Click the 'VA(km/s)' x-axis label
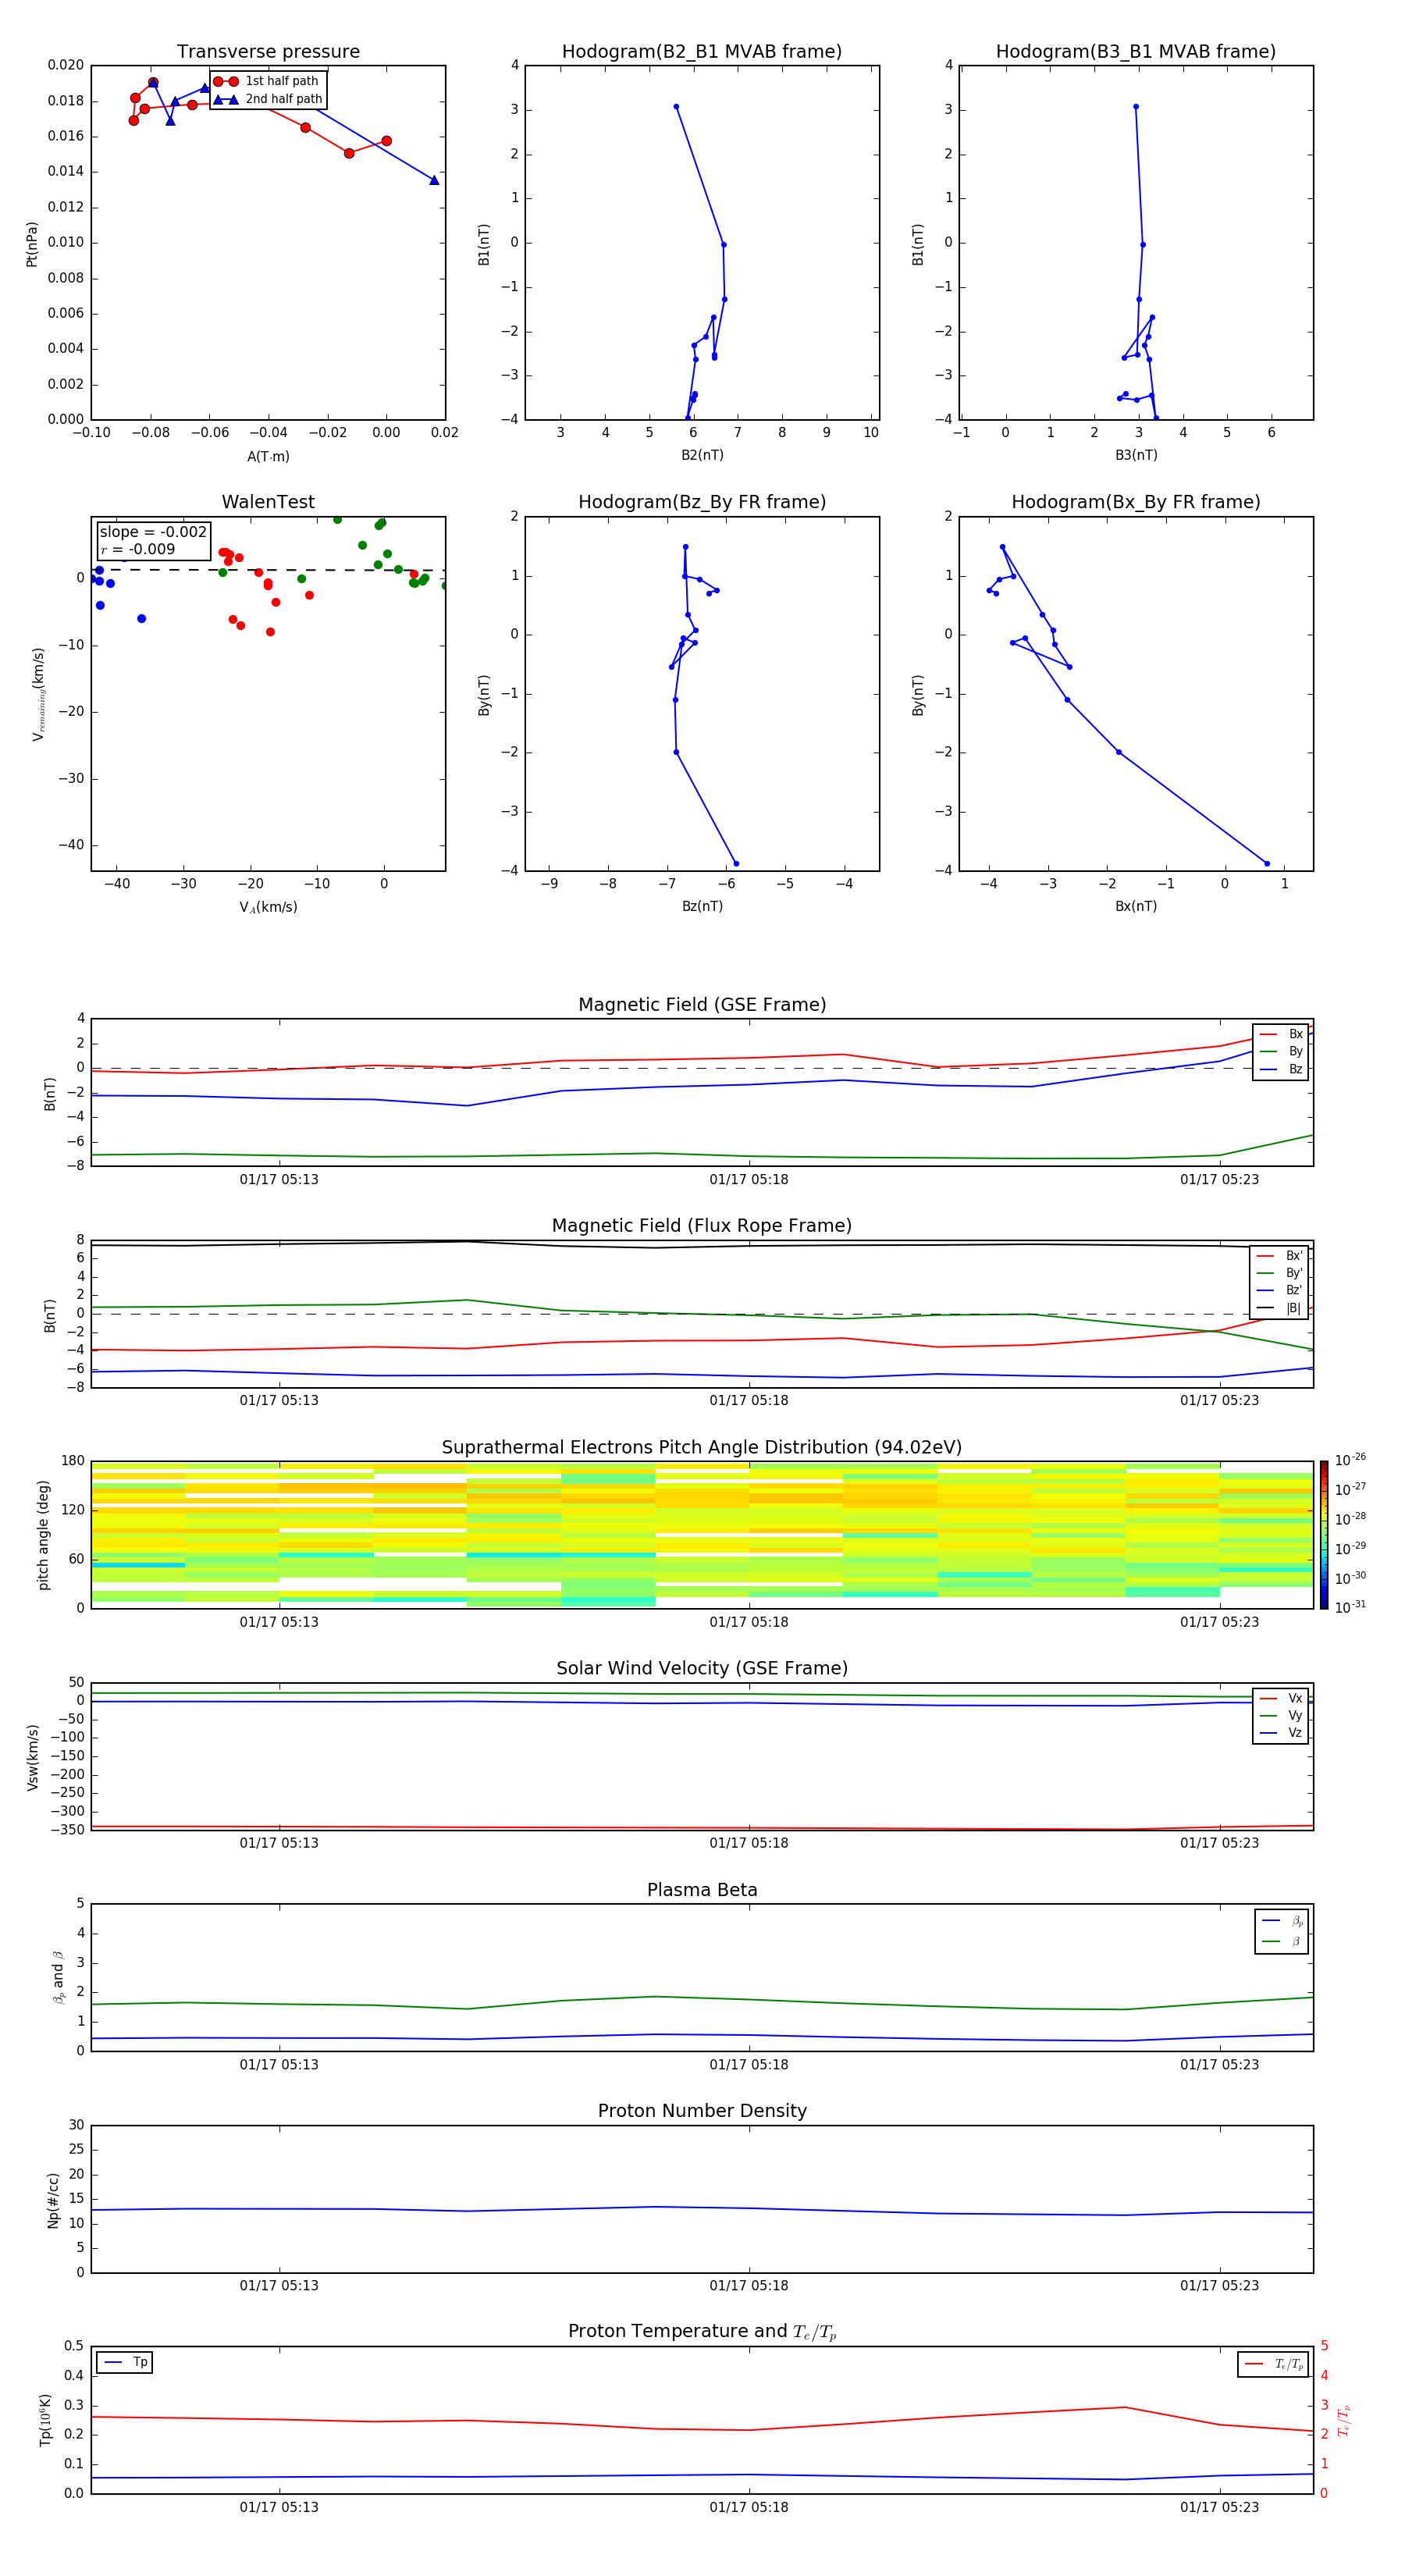 [268, 907]
